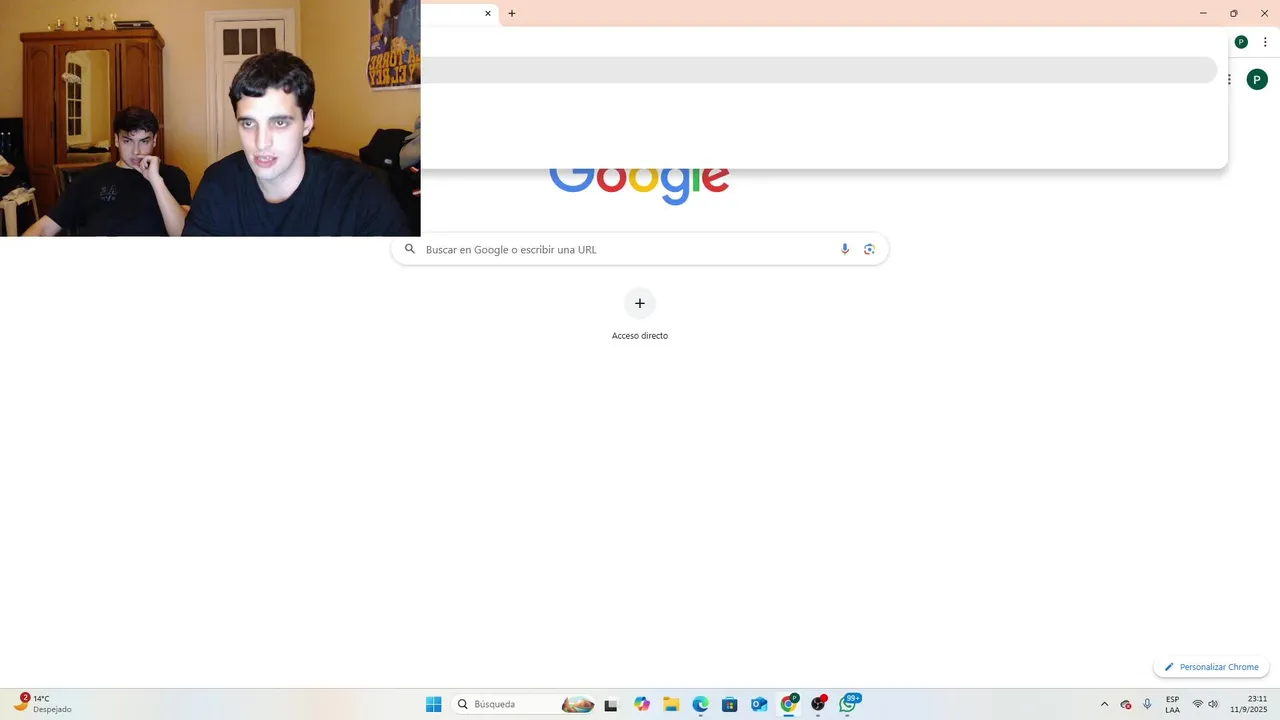Launch Microsoft Edge from the taskbar
This screenshot has width=1280, height=720.
[700, 704]
